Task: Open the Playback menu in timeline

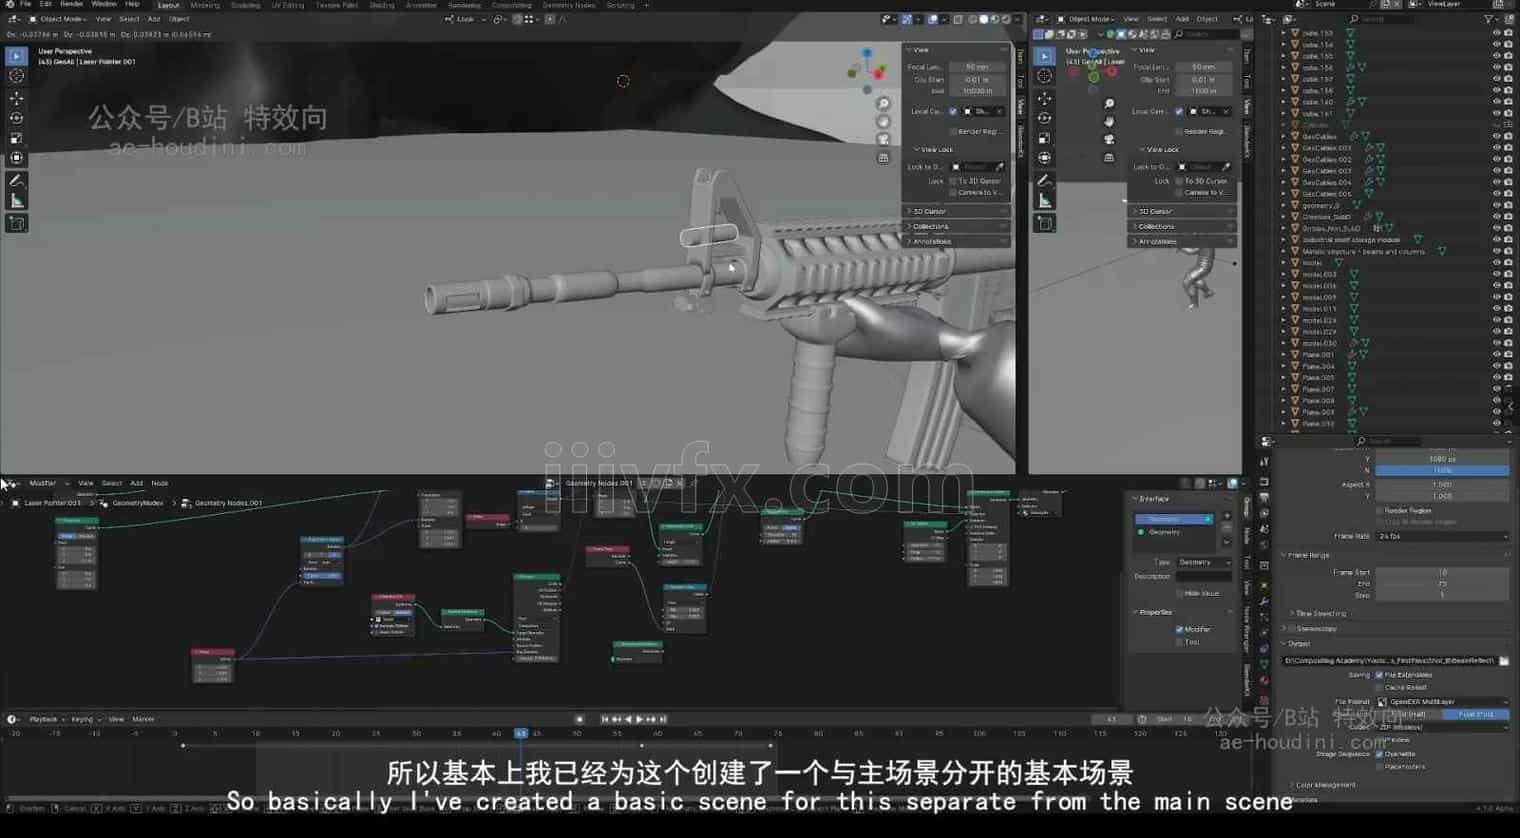Action: click(x=43, y=720)
